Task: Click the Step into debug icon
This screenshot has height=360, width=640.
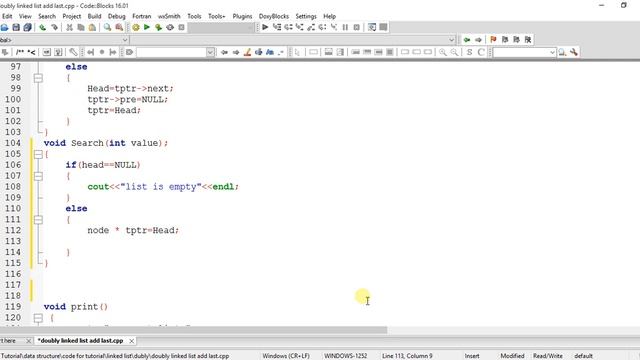Action: pyautogui.click(x=300, y=27)
